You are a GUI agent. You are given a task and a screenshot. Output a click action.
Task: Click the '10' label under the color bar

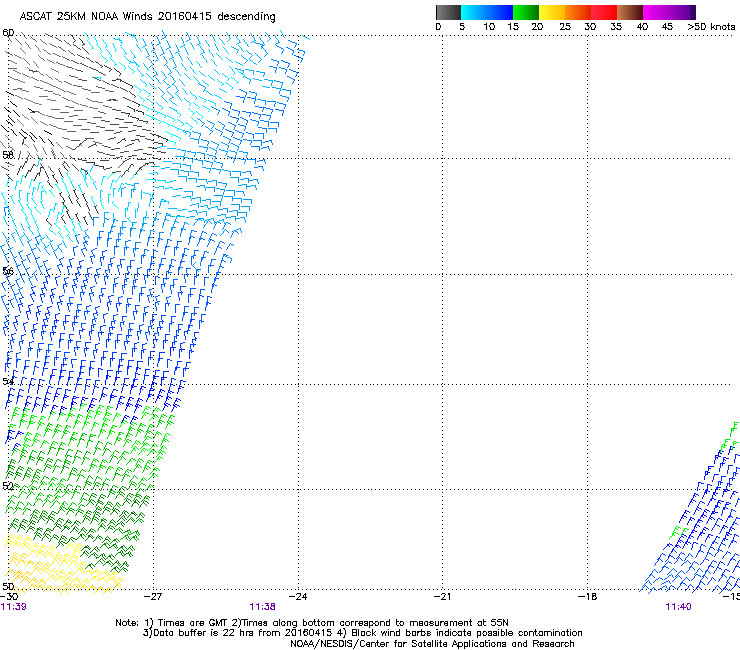489,27
